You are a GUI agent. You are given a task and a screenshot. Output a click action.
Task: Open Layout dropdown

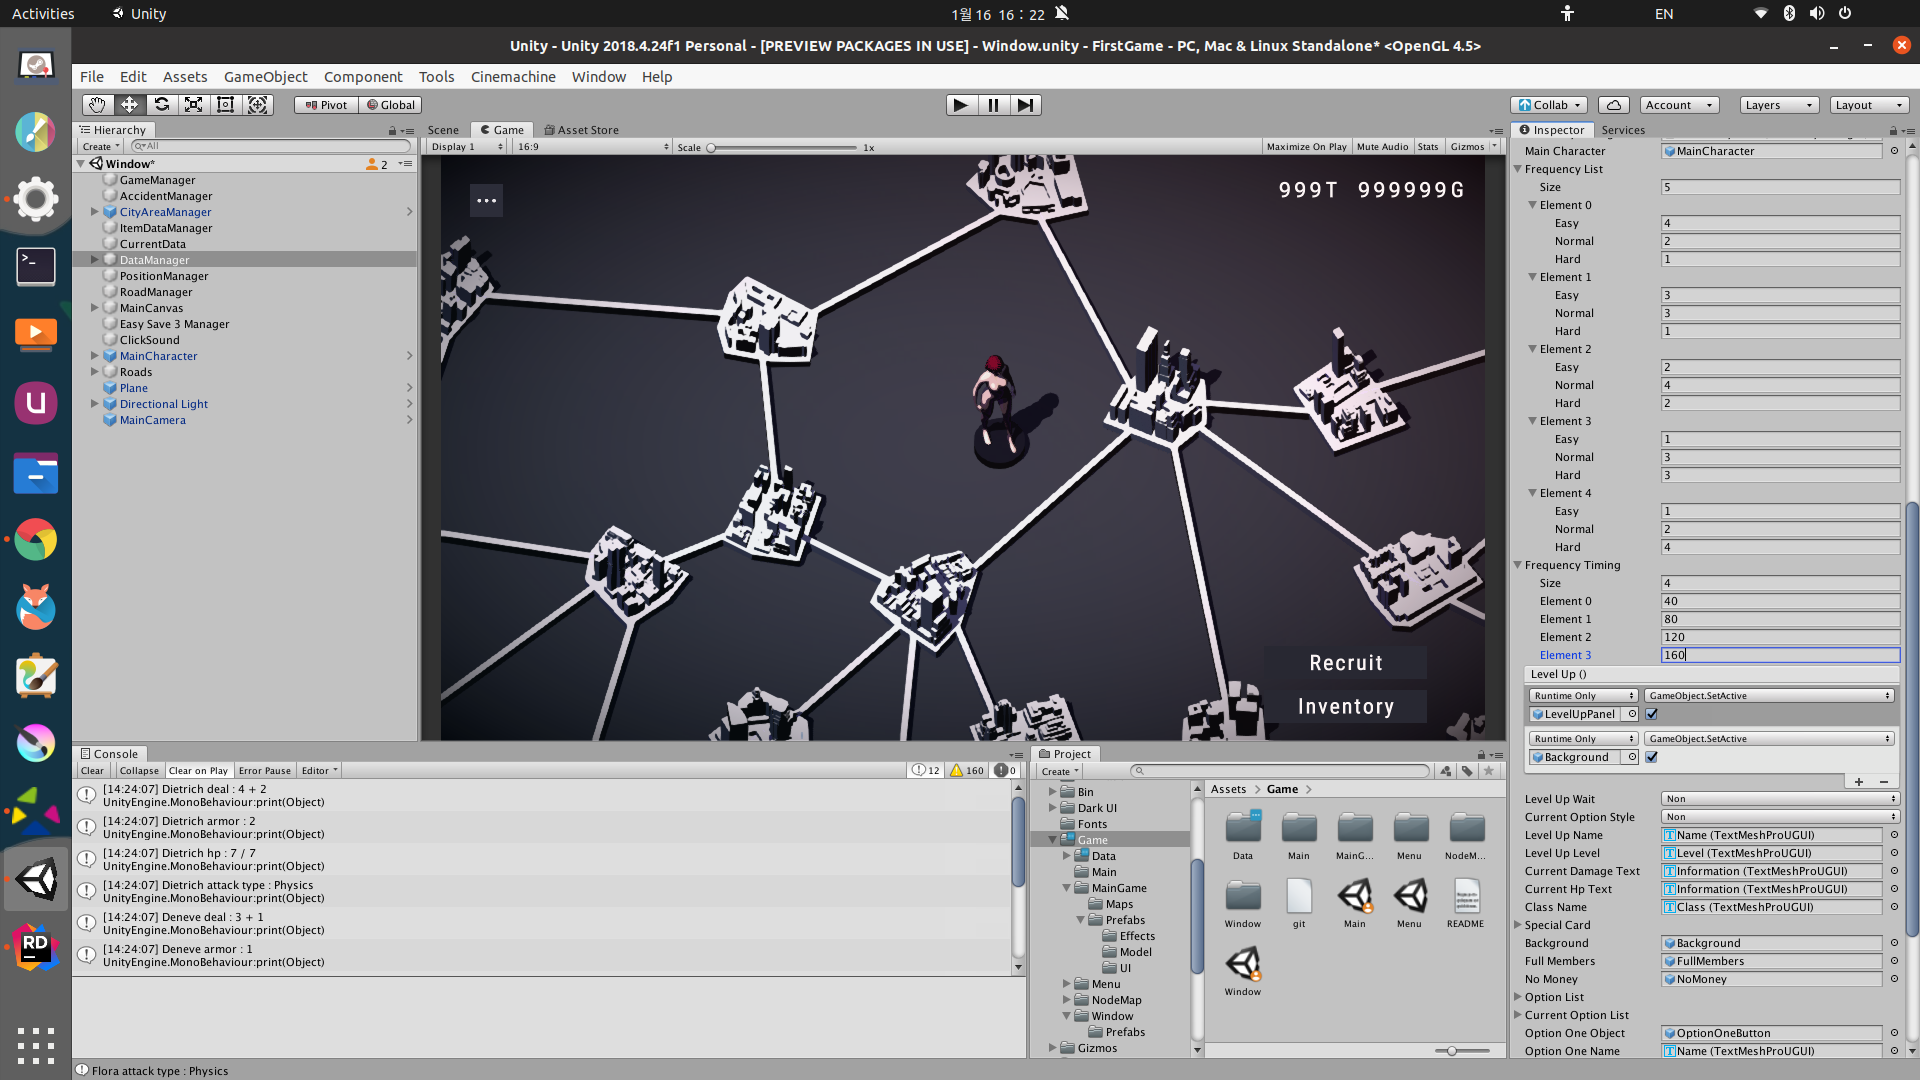(x=1869, y=104)
